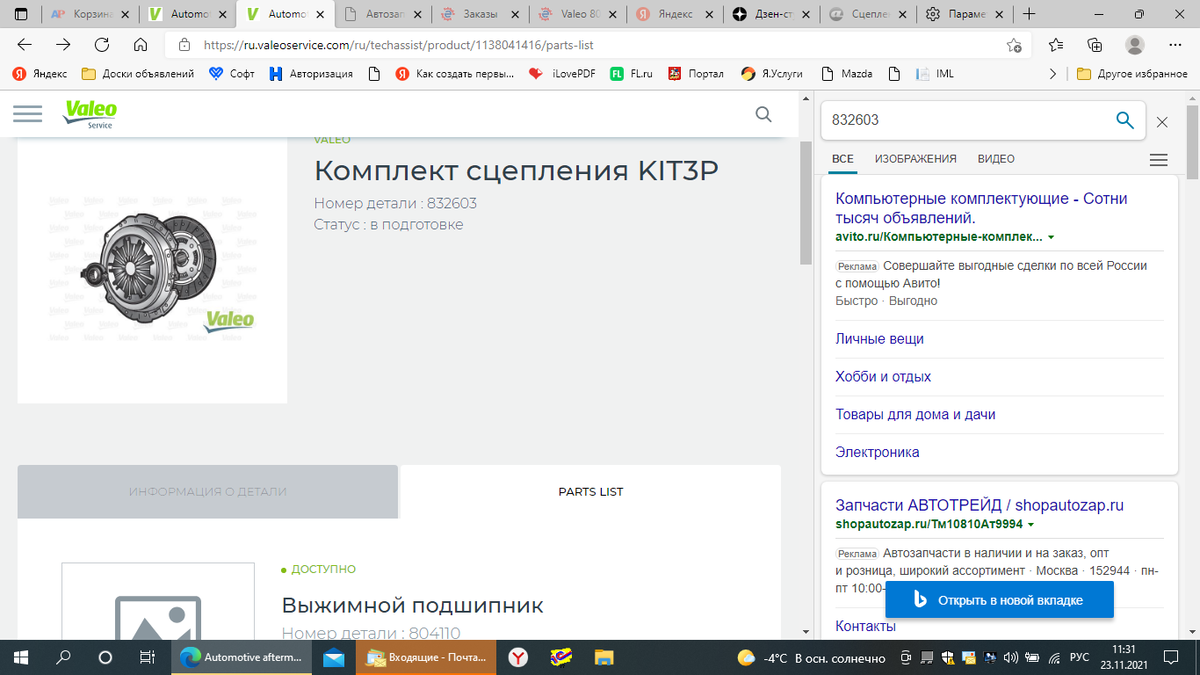The image size is (1200, 675).
Task: Switch to the Дзен-ст browser tab
Action: tap(773, 14)
